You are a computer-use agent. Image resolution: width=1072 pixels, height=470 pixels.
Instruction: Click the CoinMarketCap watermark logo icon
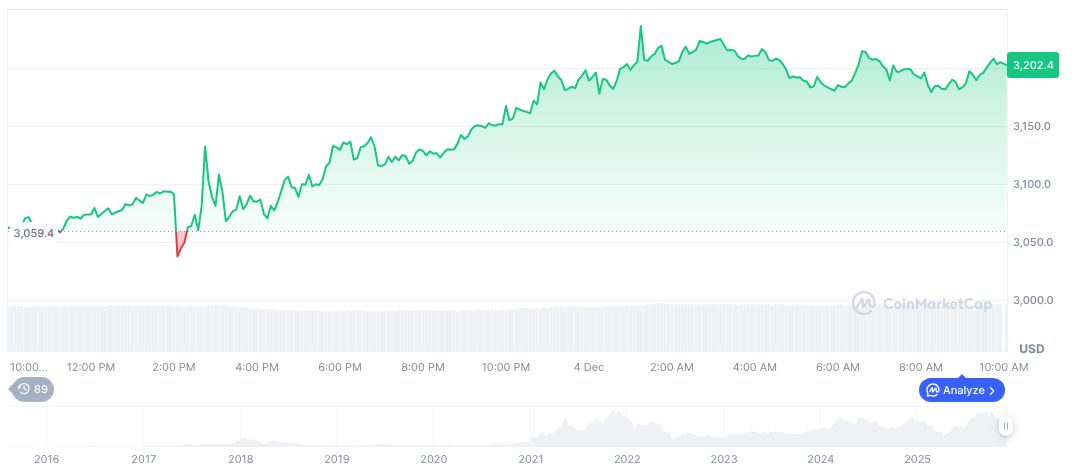click(x=864, y=303)
